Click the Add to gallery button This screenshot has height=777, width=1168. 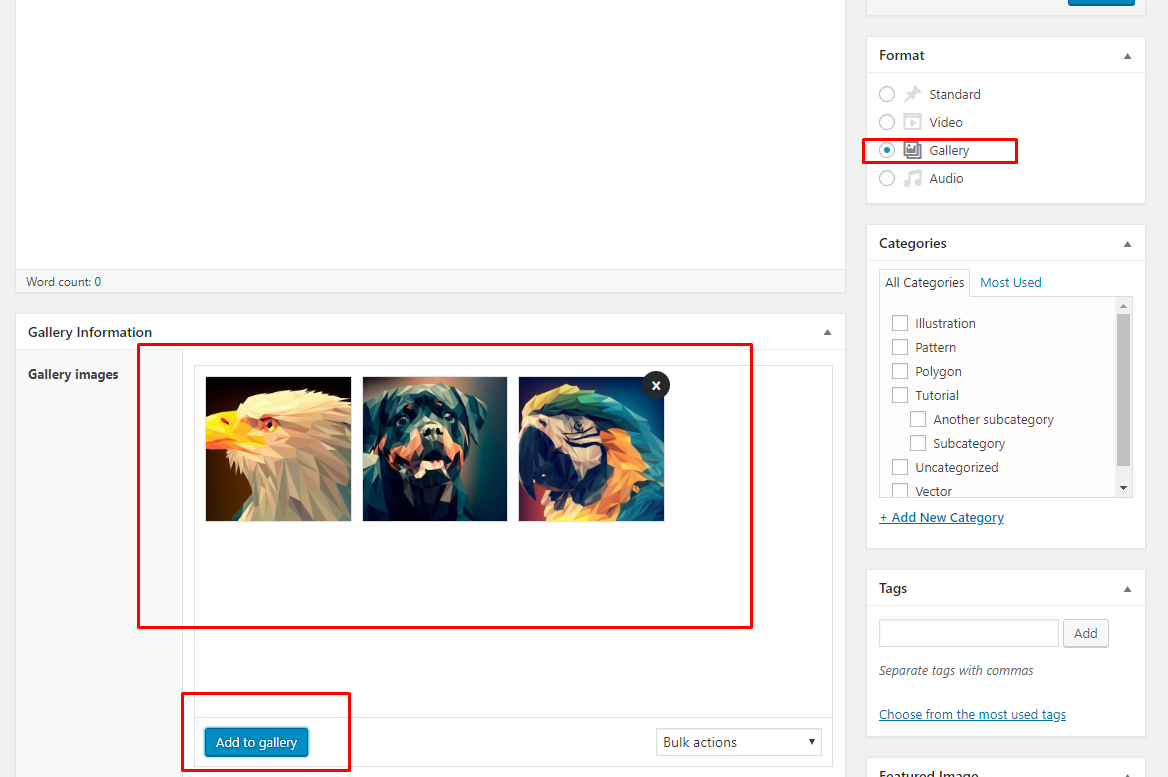(257, 742)
